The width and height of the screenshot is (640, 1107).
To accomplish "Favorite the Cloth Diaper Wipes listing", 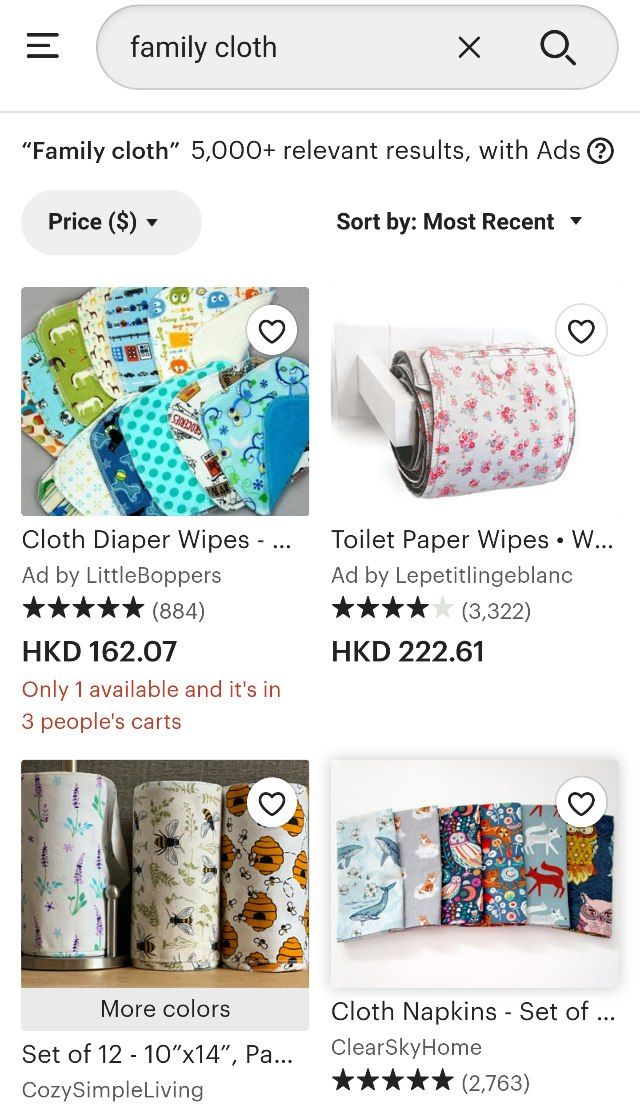I will tap(272, 331).
